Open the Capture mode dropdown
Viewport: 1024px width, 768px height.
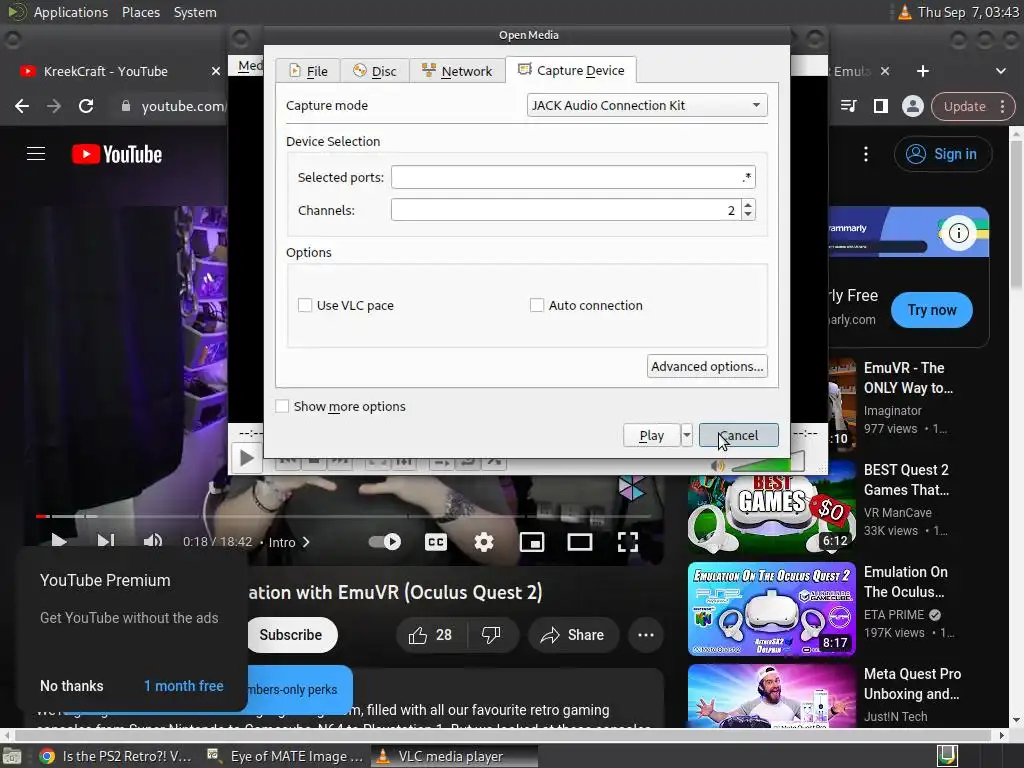pyautogui.click(x=647, y=105)
